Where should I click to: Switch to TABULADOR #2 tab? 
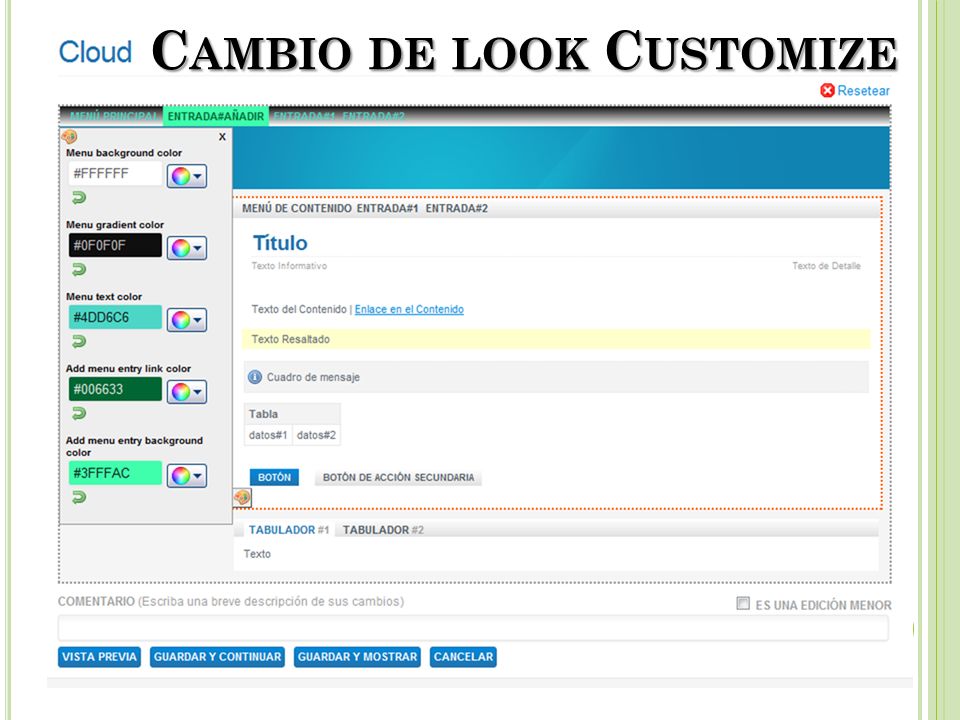[383, 530]
